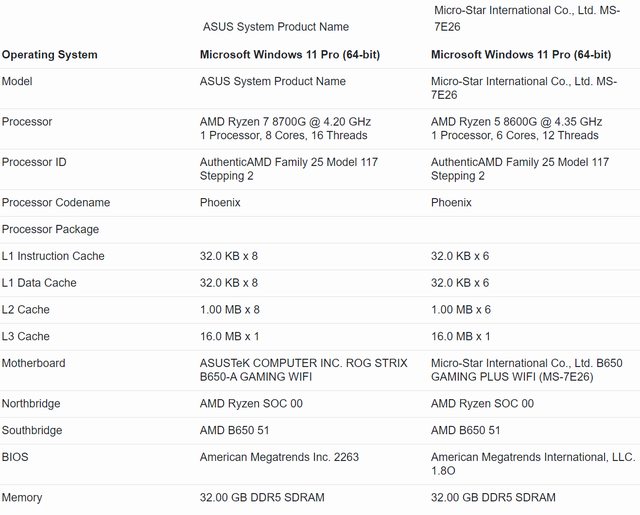Click the Motherboard row label
Screen dimensions: 640x515
click(x=34, y=364)
